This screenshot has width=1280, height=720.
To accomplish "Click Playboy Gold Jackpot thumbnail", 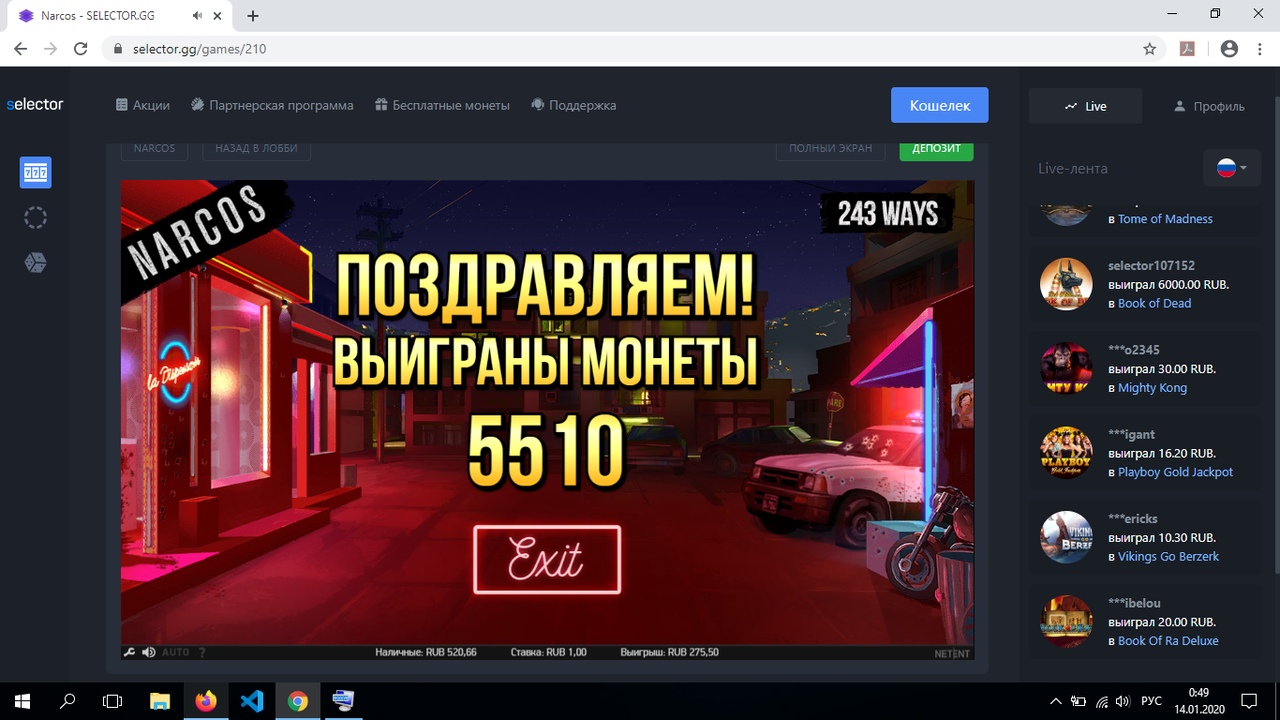I will [1066, 453].
